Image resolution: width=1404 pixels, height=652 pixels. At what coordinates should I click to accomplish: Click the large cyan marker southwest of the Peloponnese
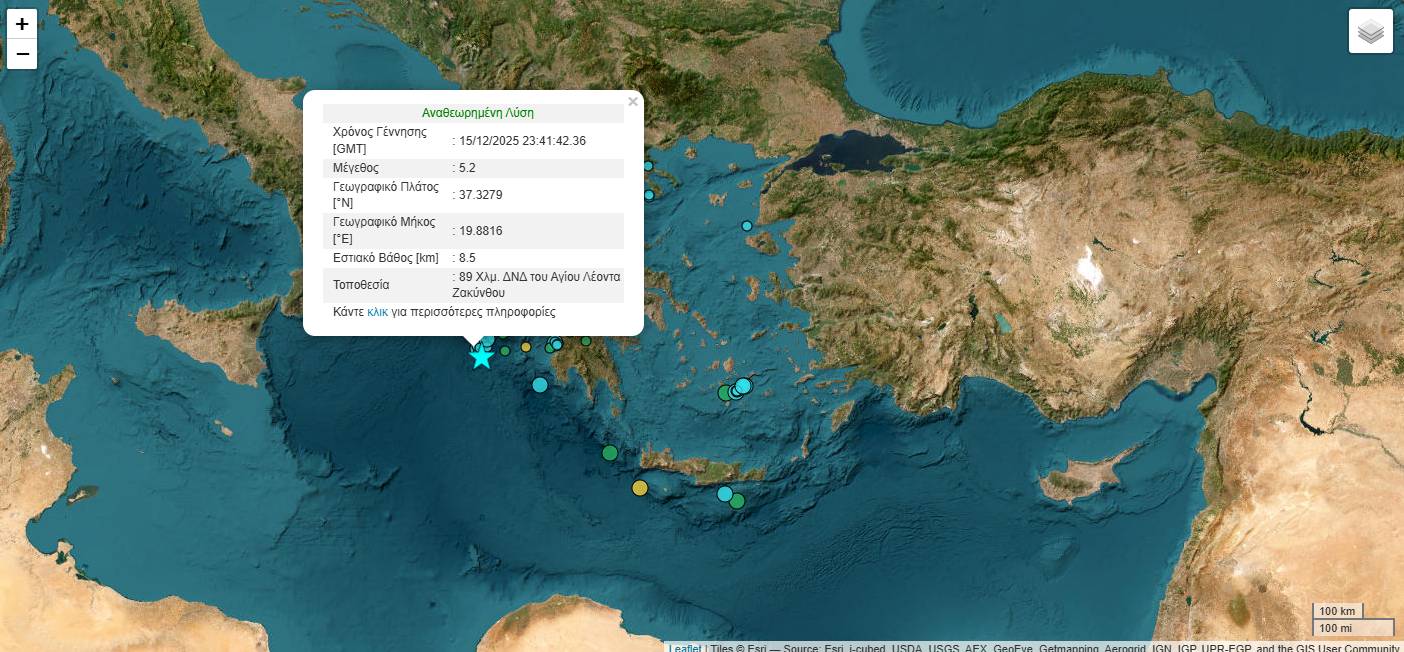[540, 385]
